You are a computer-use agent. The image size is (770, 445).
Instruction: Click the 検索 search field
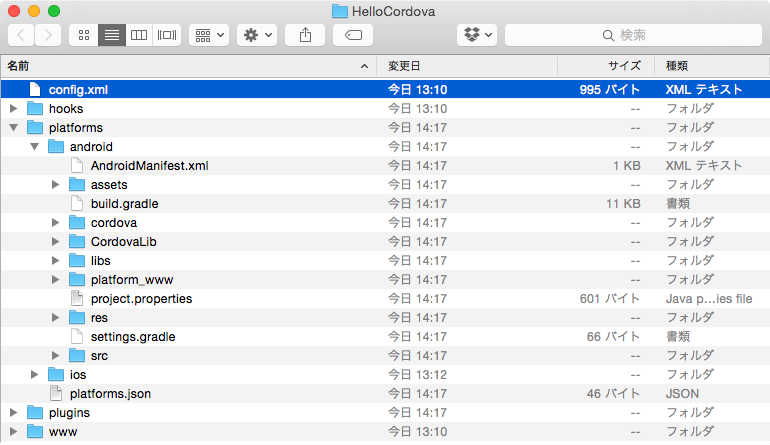pyautogui.click(x=632, y=35)
